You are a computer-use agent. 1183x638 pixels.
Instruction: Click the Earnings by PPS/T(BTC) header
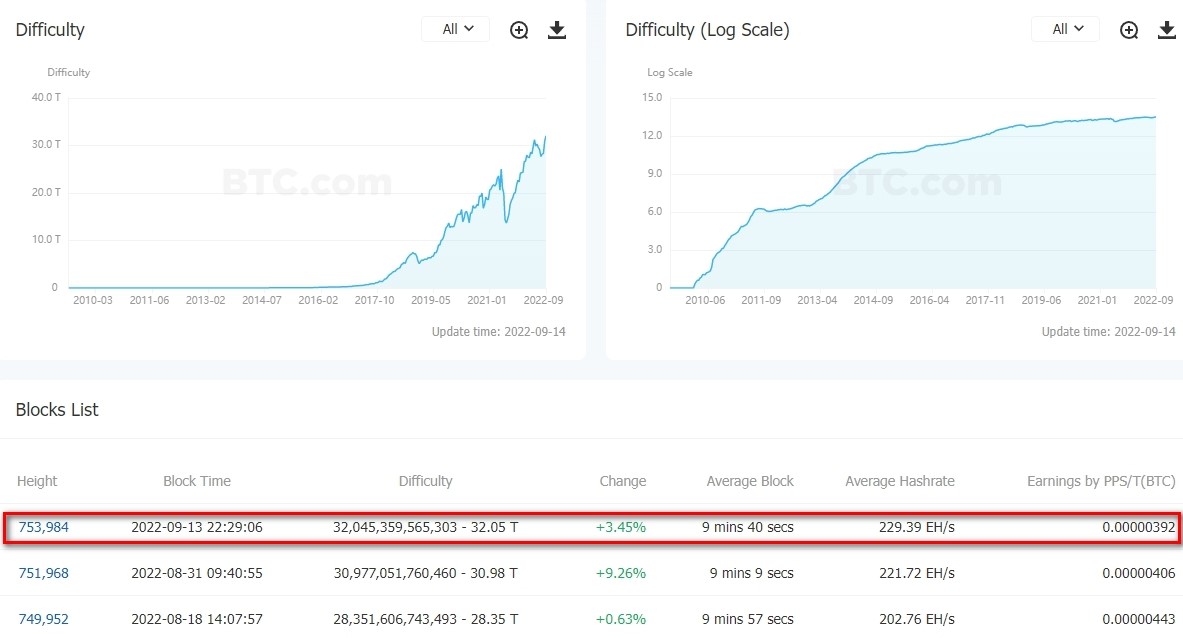coord(1101,481)
